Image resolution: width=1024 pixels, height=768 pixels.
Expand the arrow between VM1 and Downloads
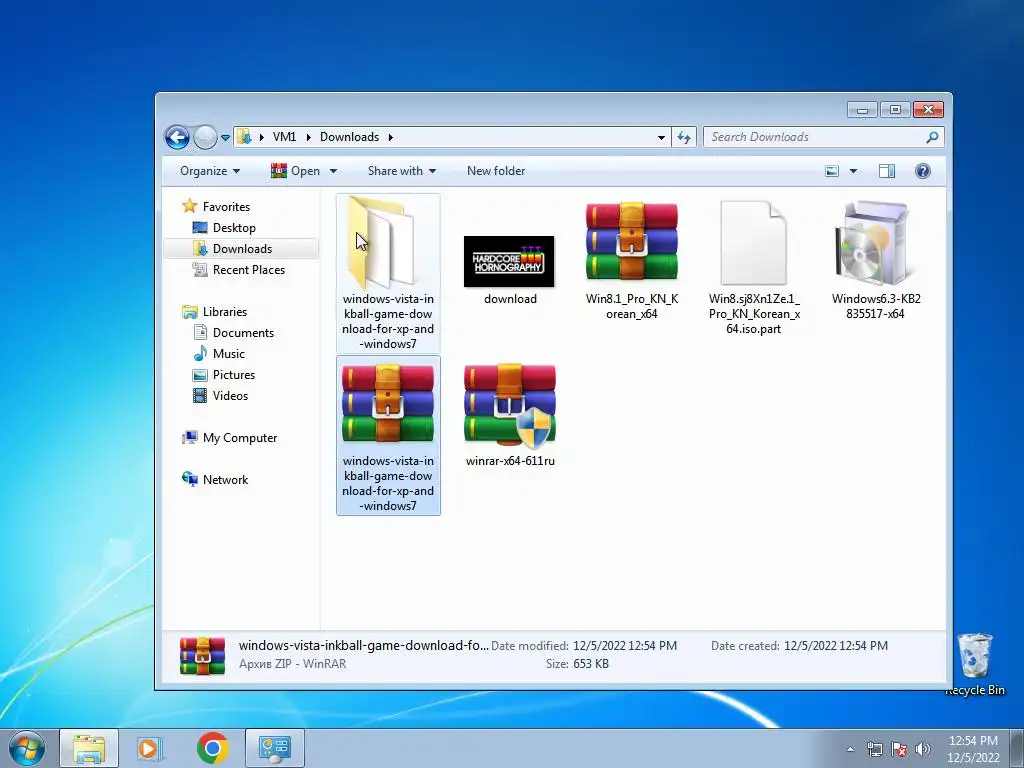[x=308, y=137]
